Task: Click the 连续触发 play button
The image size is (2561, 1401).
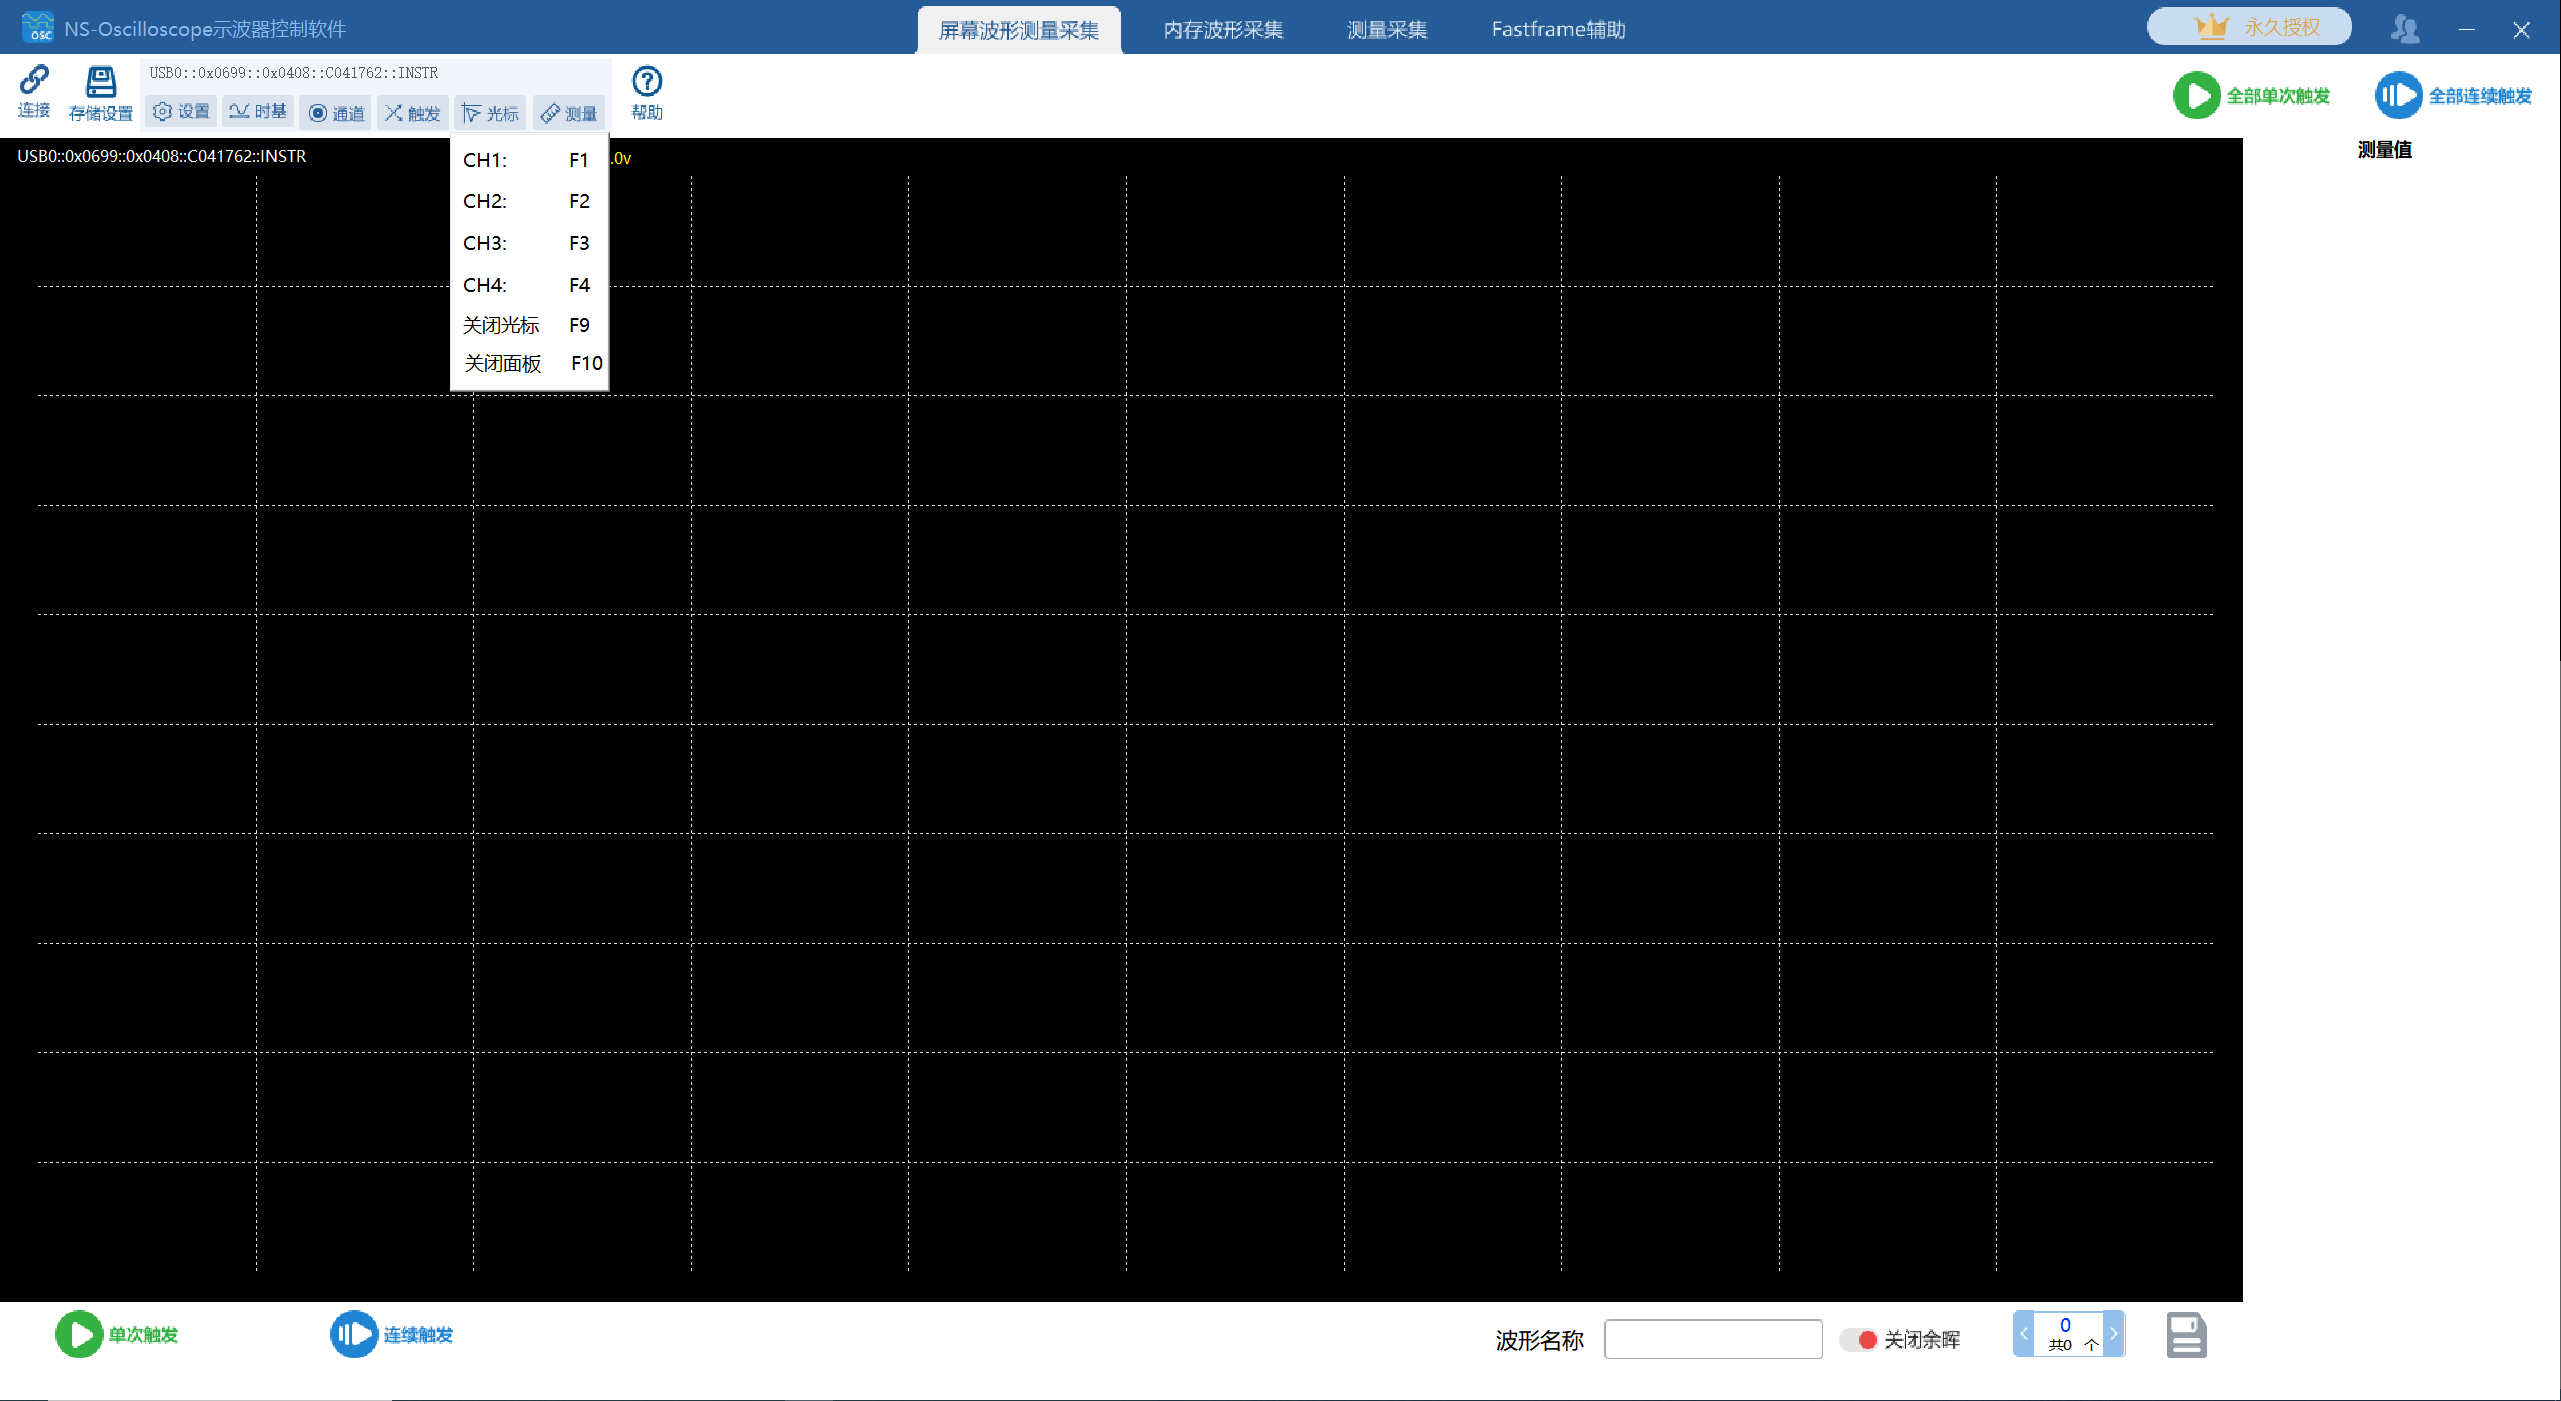Action: (x=354, y=1334)
